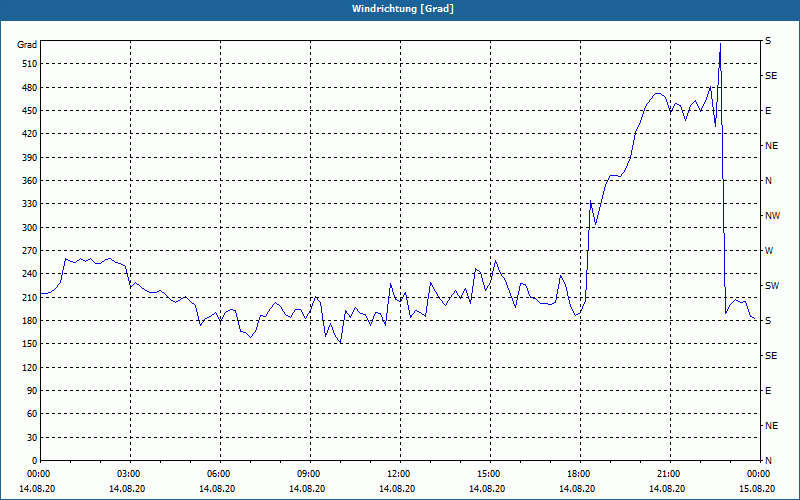Screen dimensions: 800x500
Task: Select the 240 left-axis value
Action: pyautogui.click(x=29, y=274)
